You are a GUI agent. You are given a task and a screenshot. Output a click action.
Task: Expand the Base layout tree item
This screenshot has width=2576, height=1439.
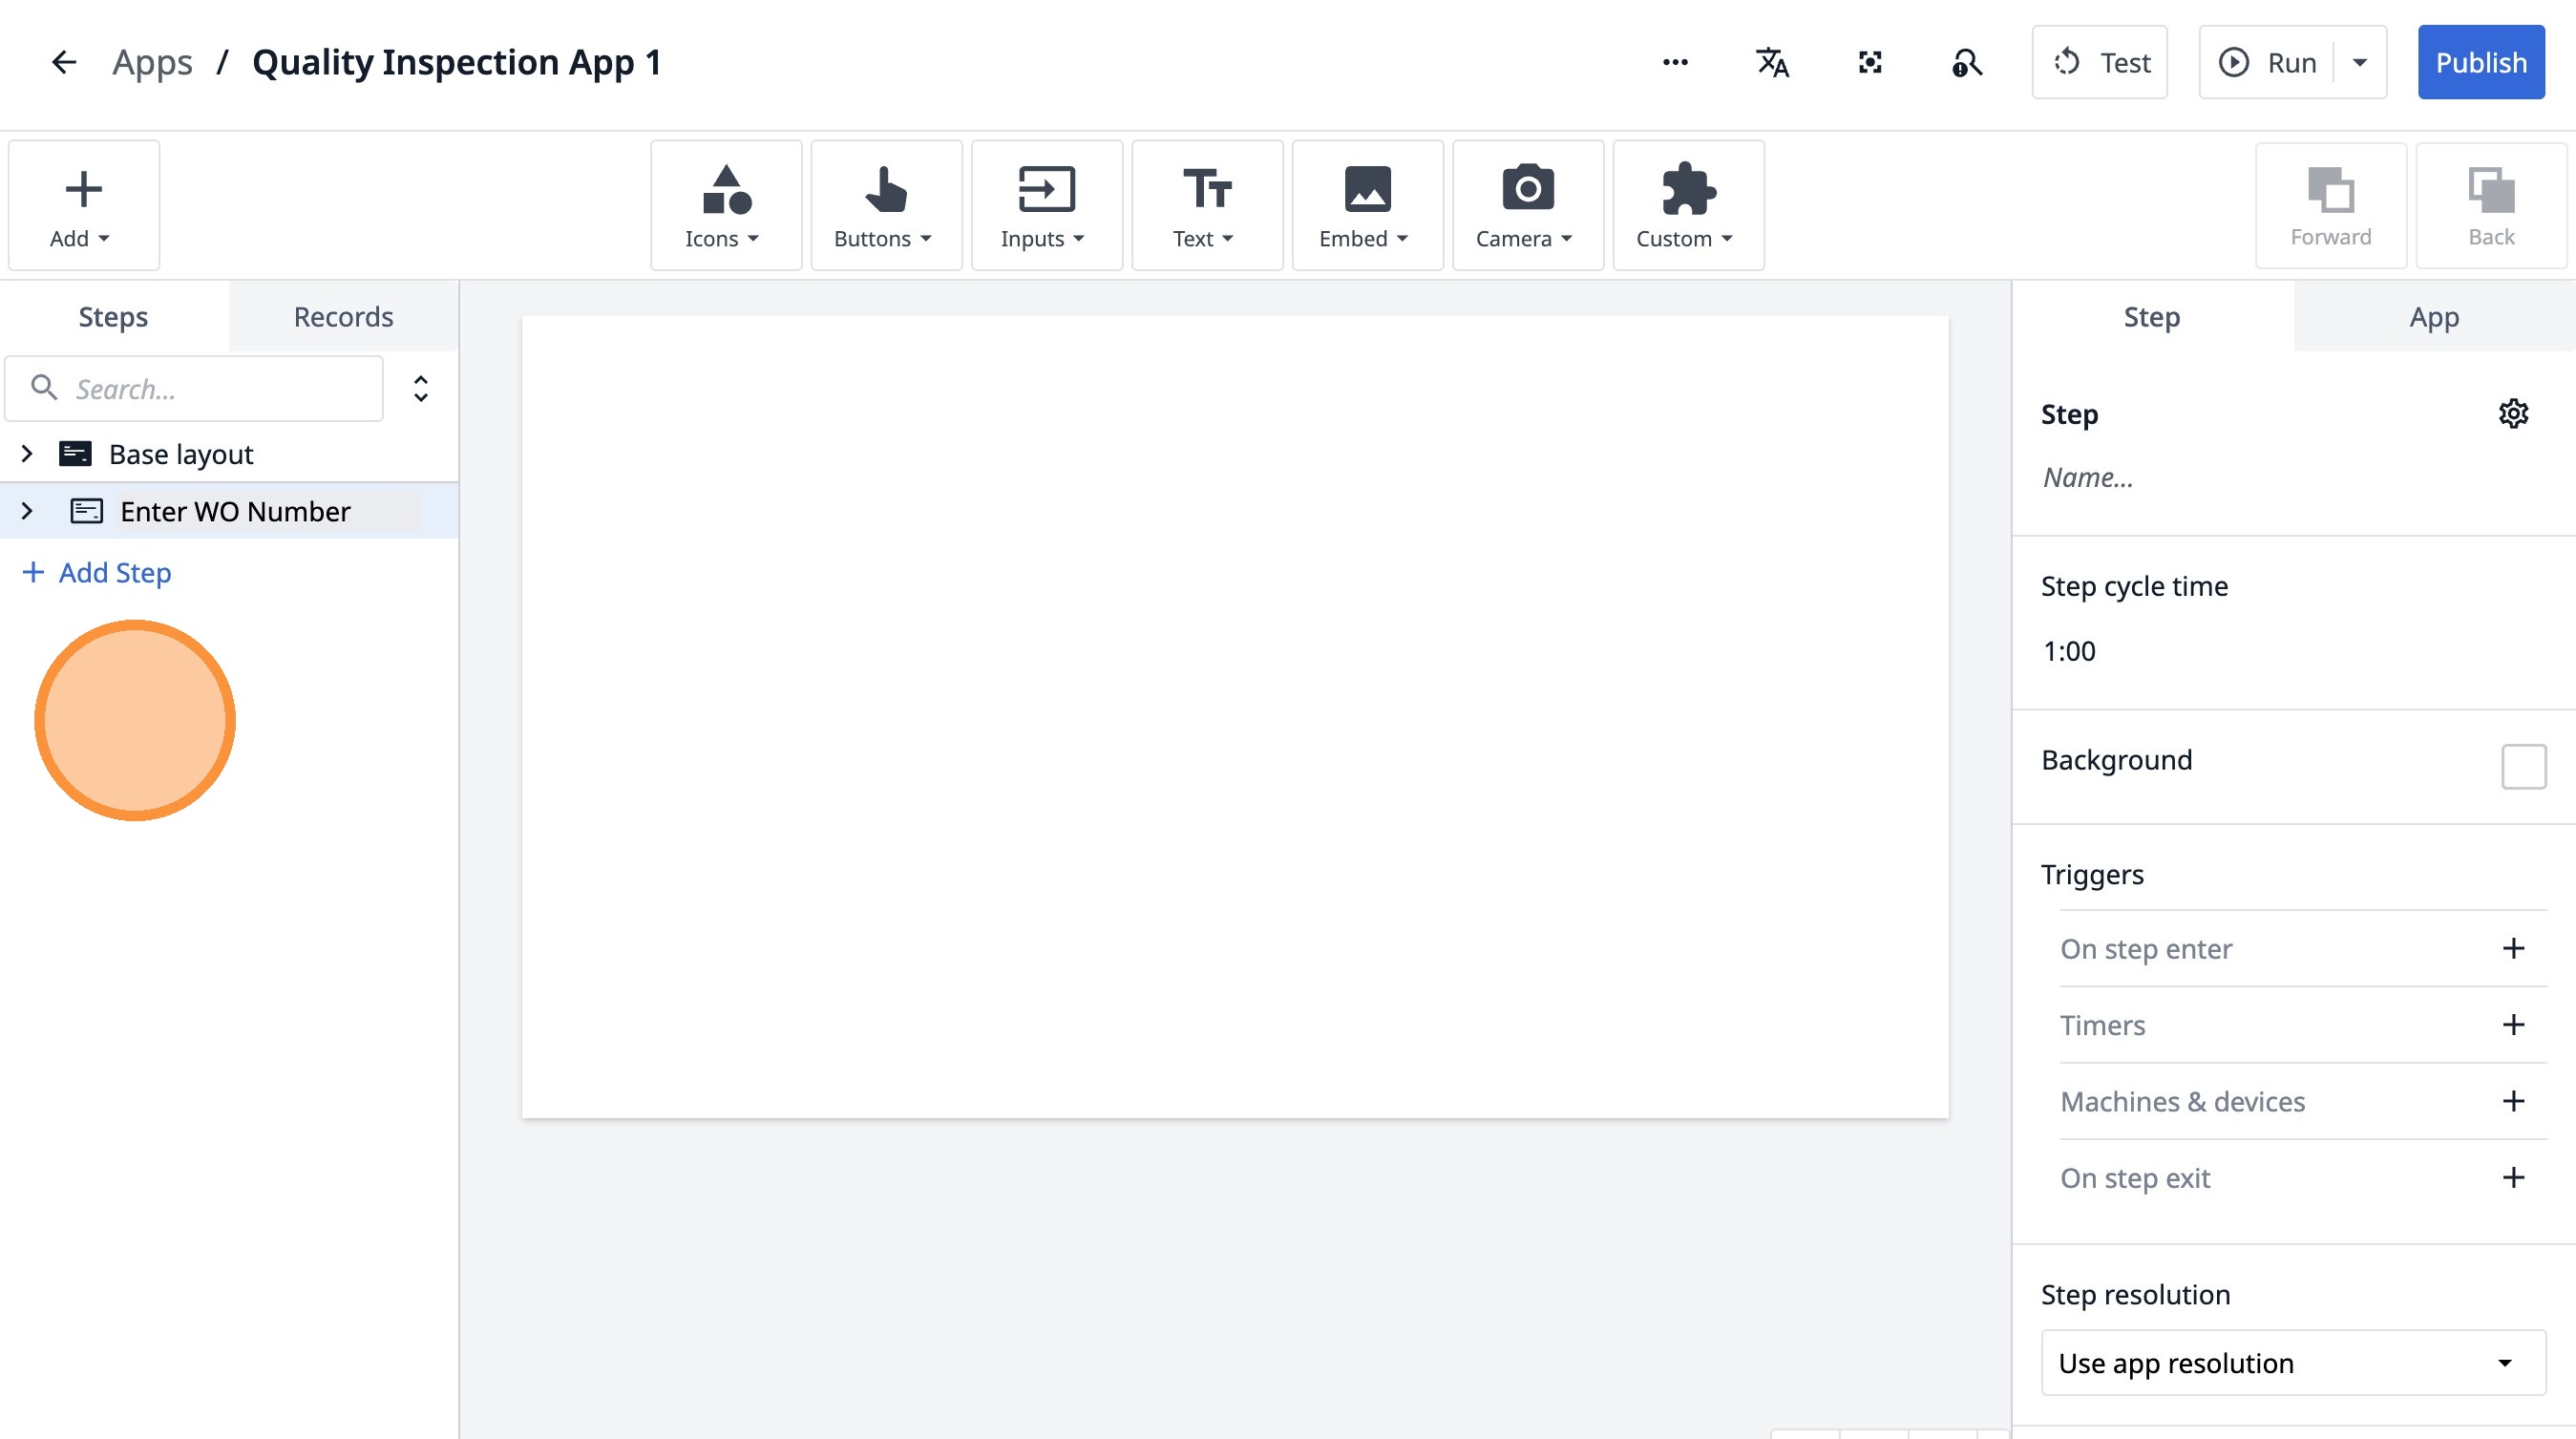(27, 454)
